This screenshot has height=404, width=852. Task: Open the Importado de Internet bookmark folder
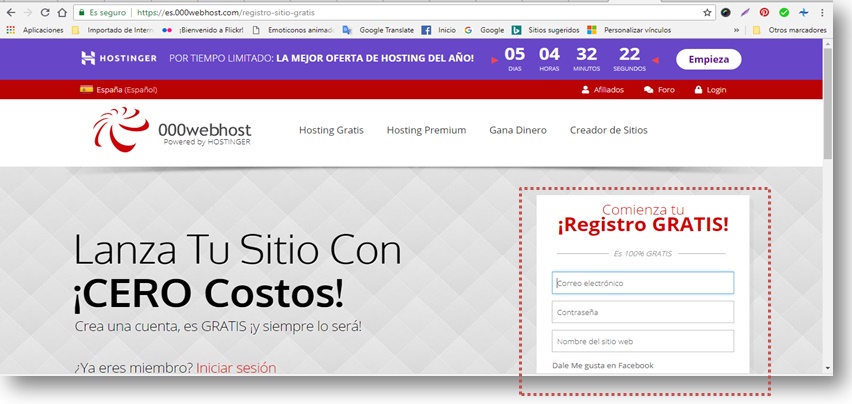click(x=113, y=30)
